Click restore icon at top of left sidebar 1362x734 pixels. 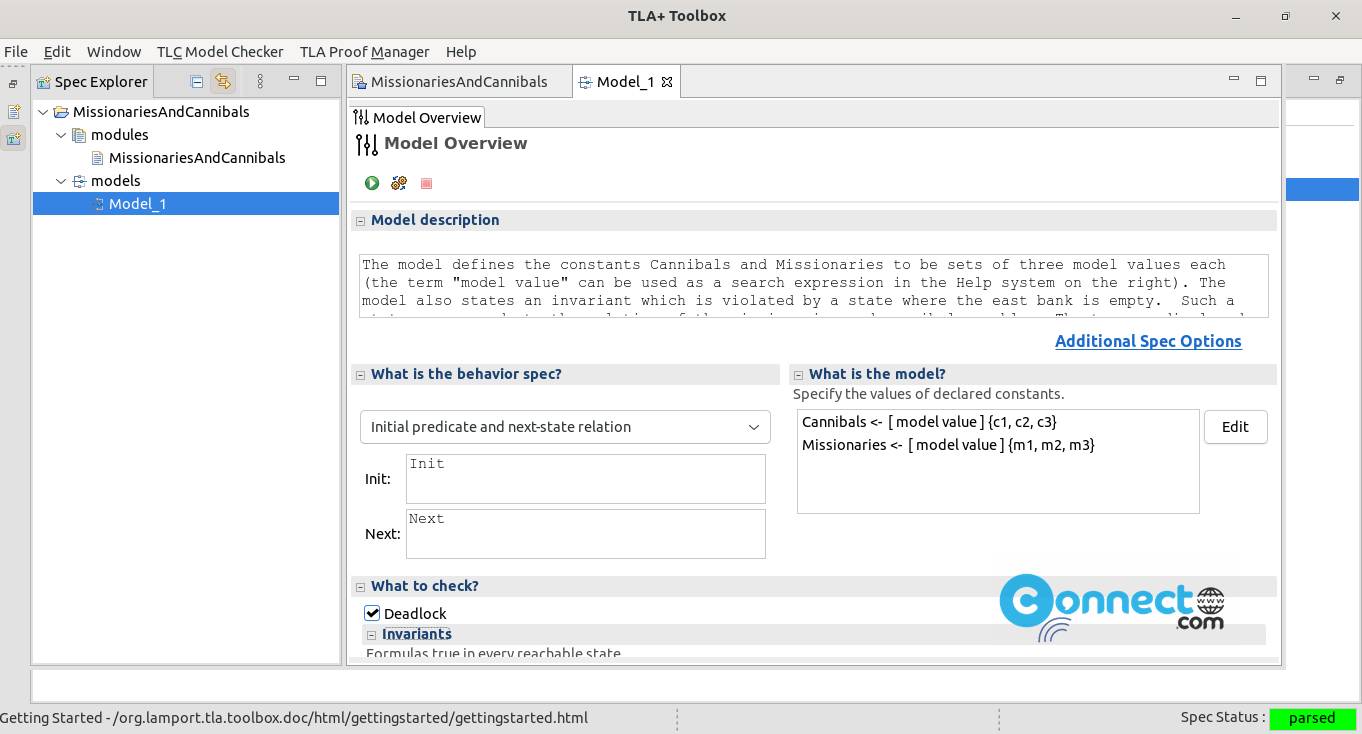click(13, 85)
